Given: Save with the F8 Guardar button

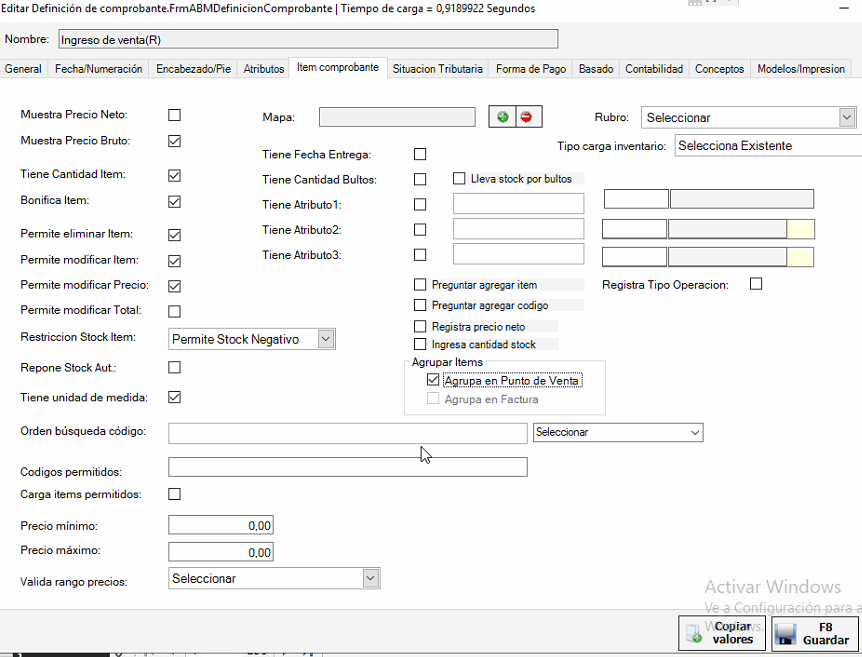Looking at the screenshot, I should click(814, 633).
